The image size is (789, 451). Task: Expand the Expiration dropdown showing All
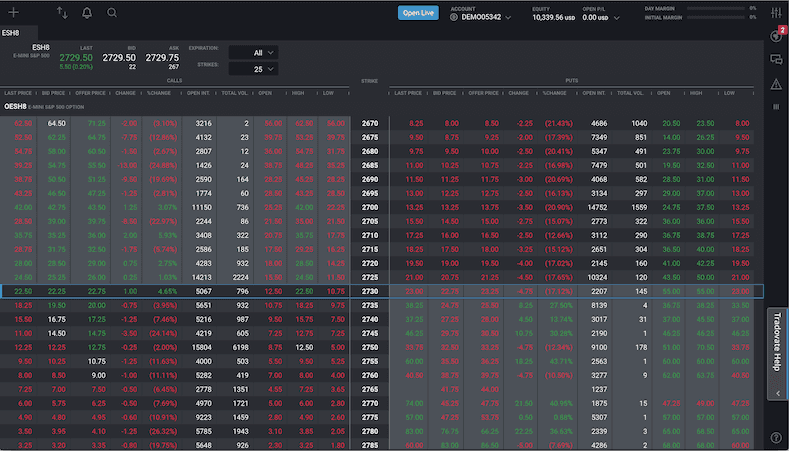(x=253, y=52)
